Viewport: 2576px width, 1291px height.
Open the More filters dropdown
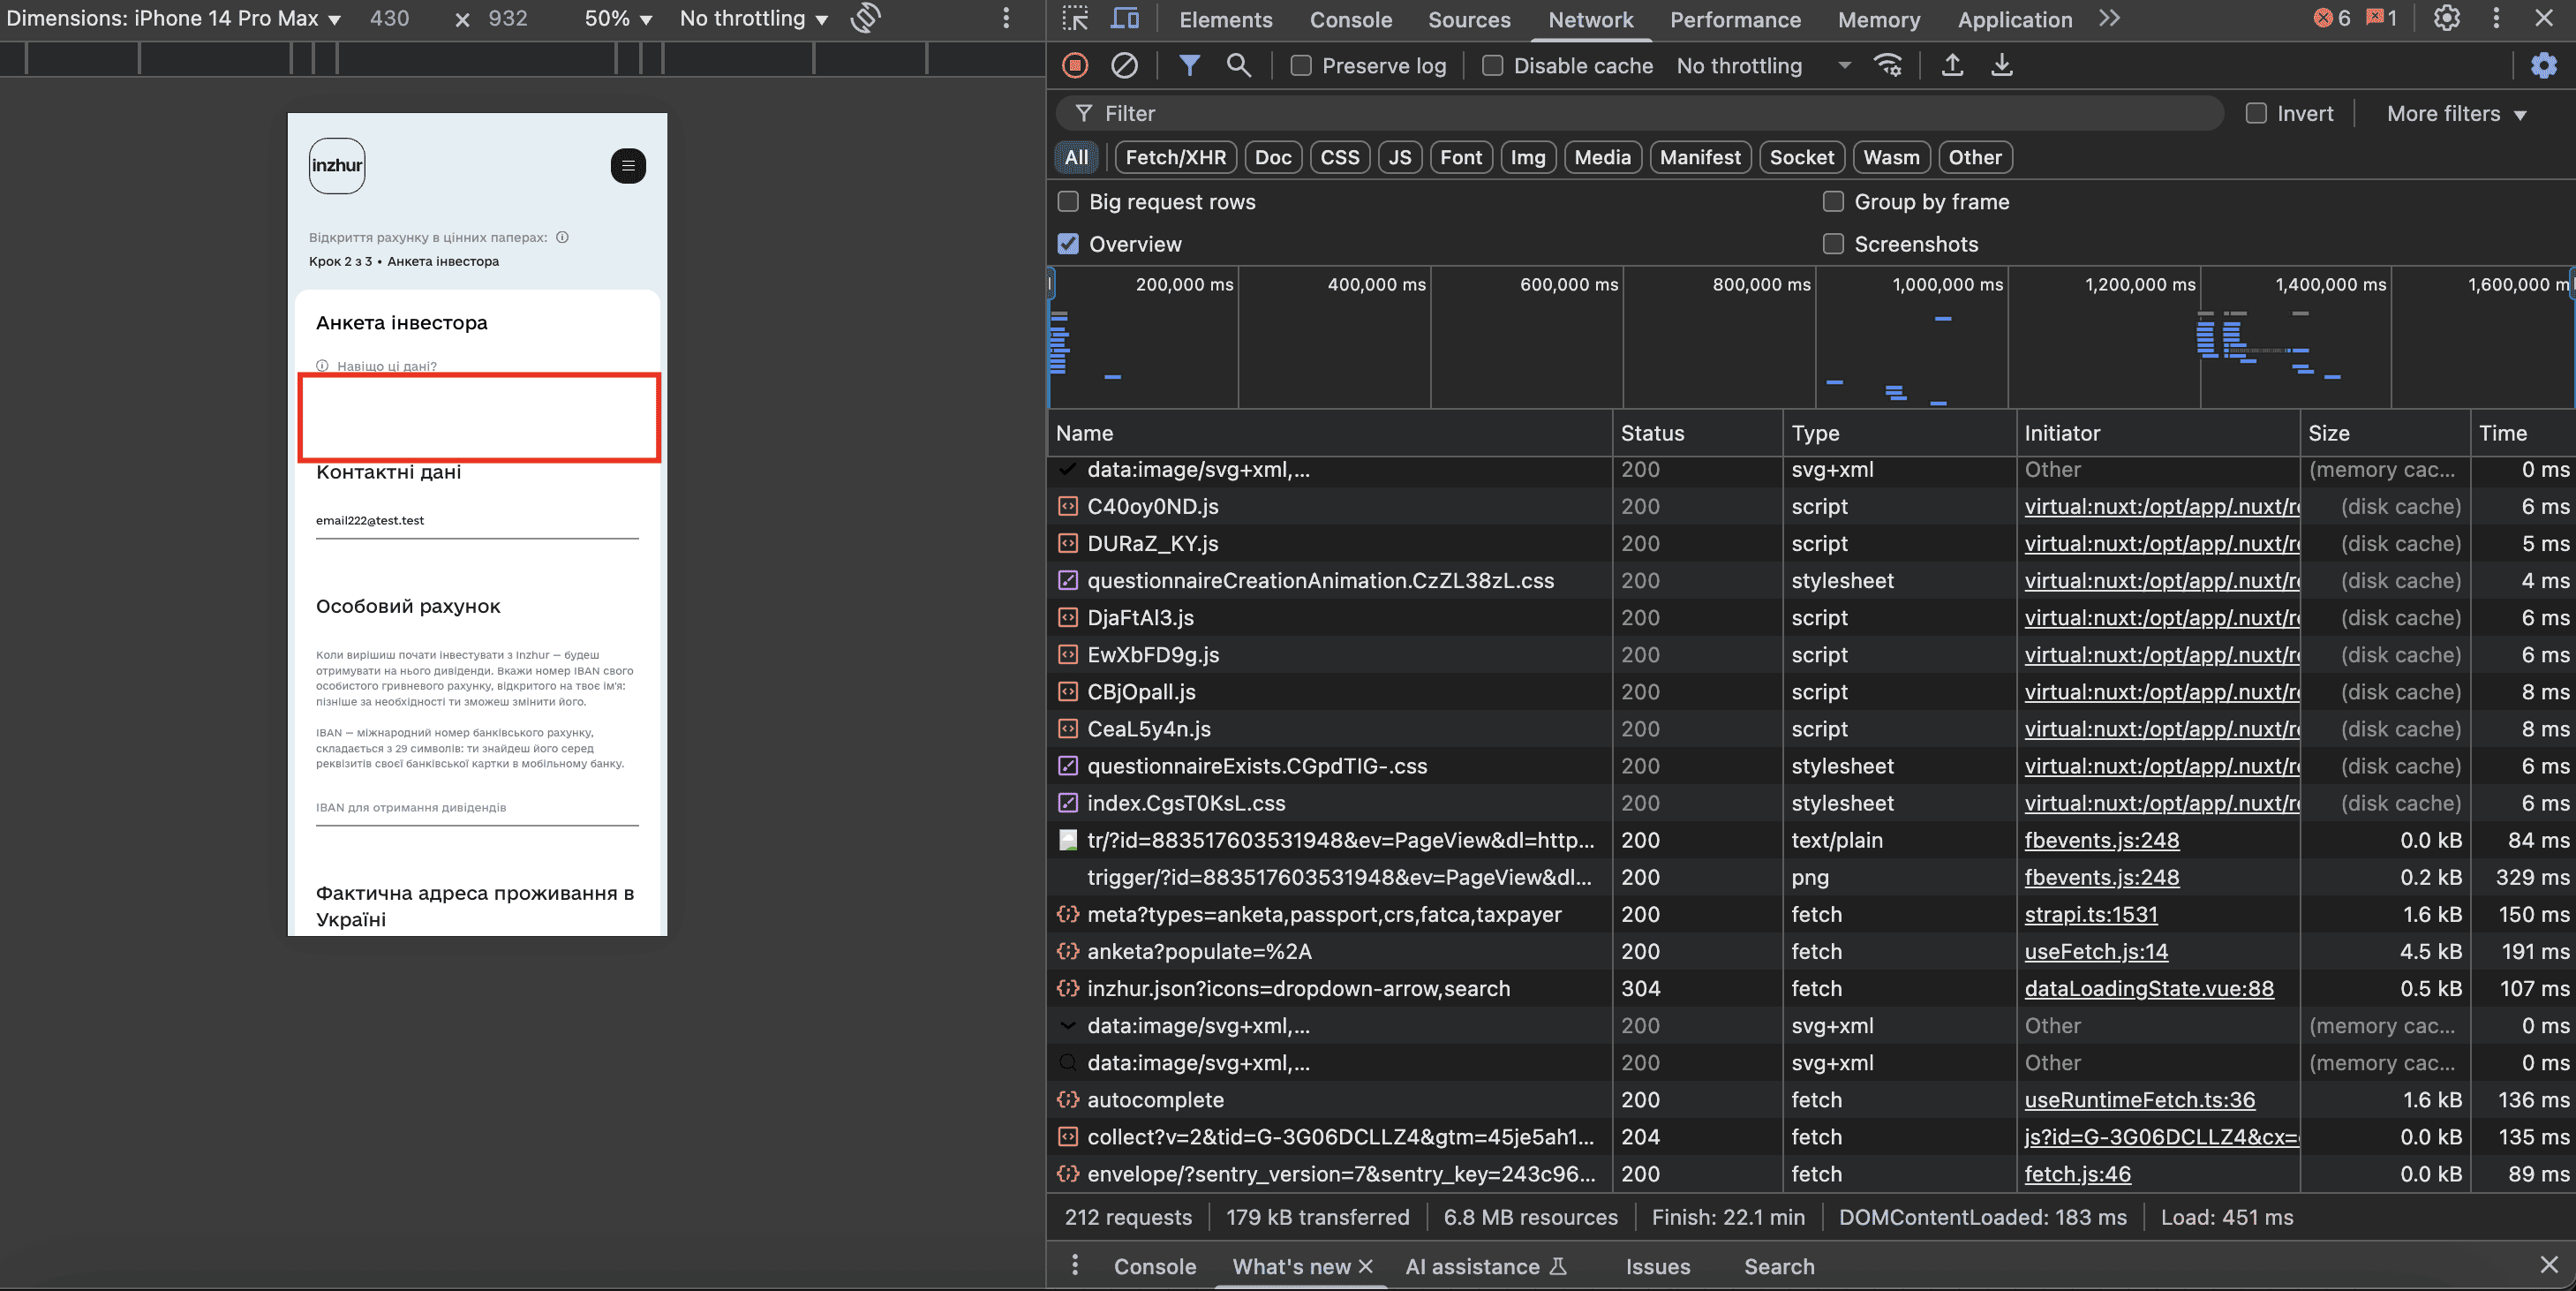coord(2455,114)
